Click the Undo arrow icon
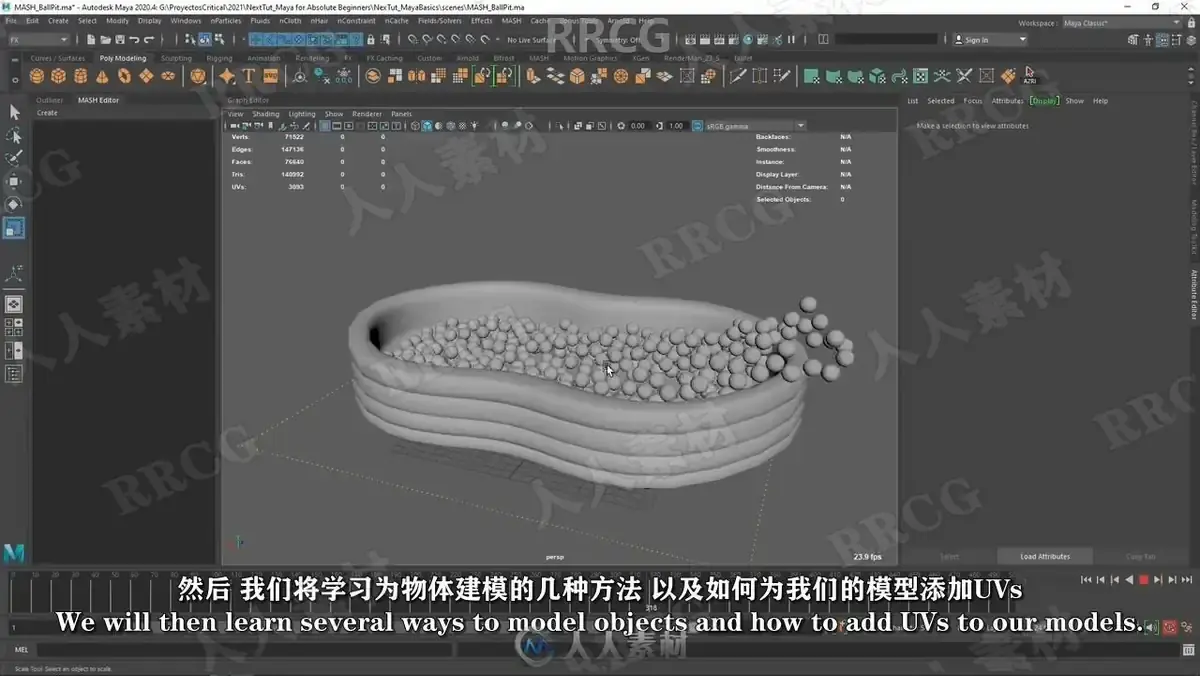 pyautogui.click(x=134, y=40)
